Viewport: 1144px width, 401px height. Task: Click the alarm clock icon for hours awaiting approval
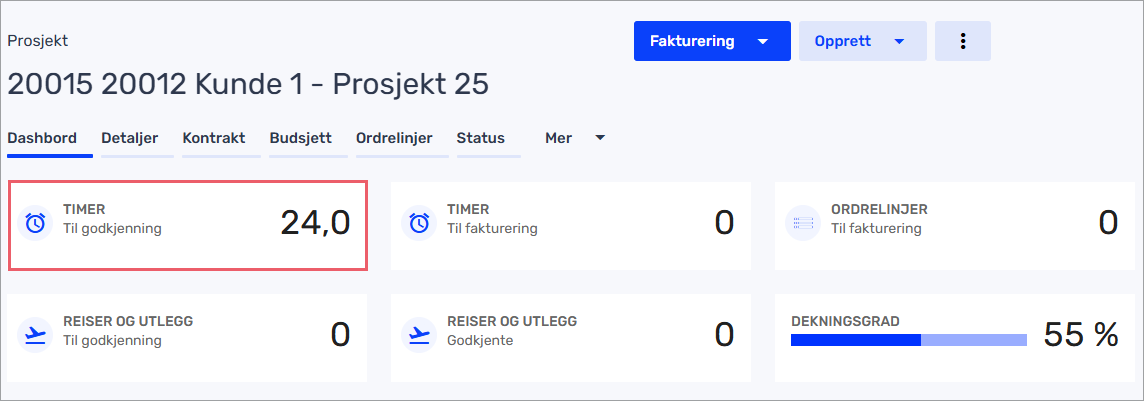coord(35,223)
